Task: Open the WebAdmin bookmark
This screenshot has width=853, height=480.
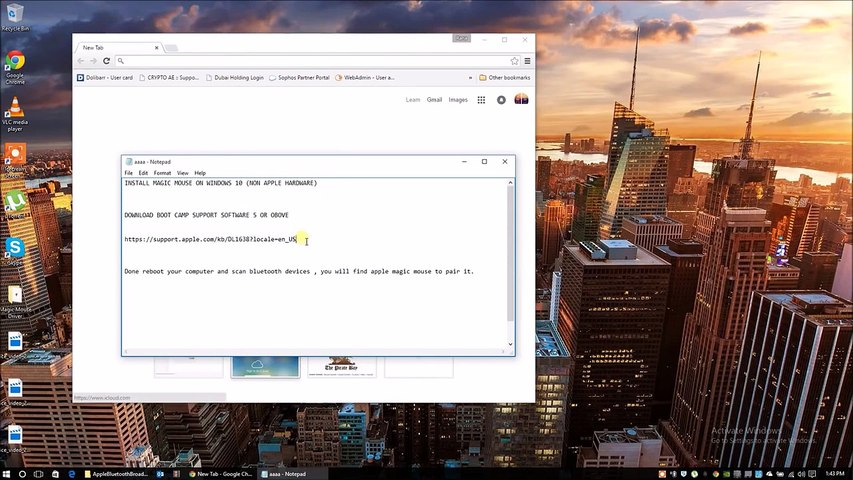Action: (364, 78)
